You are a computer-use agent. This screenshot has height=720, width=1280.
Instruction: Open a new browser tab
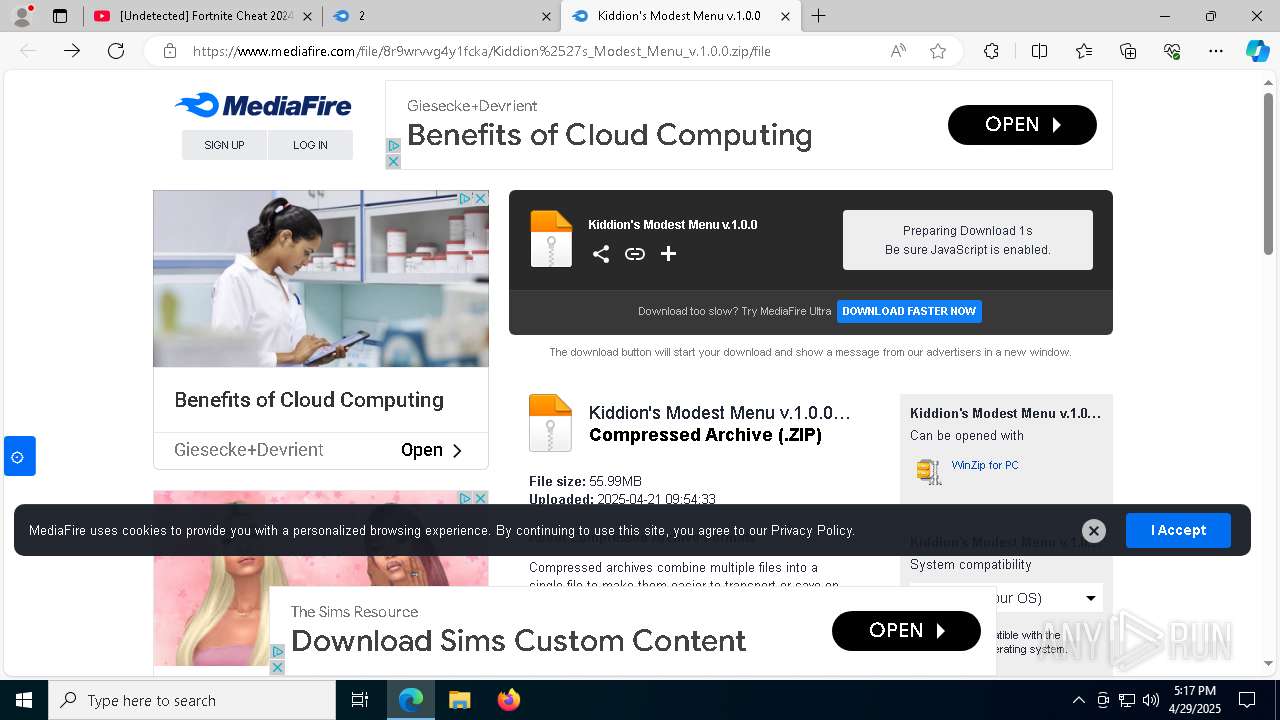click(x=818, y=16)
